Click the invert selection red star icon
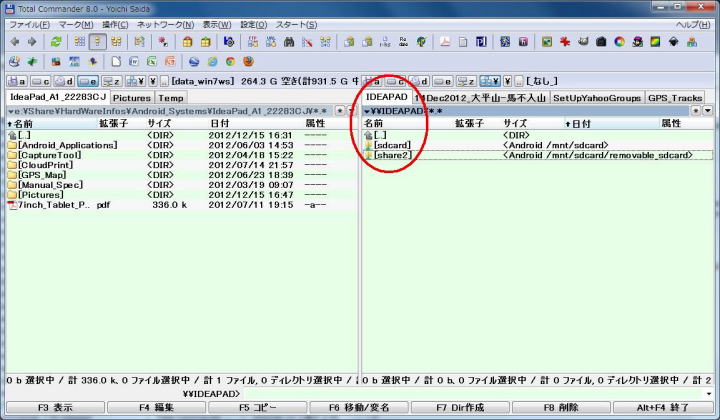The height and width of the screenshot is (420, 720). point(163,42)
